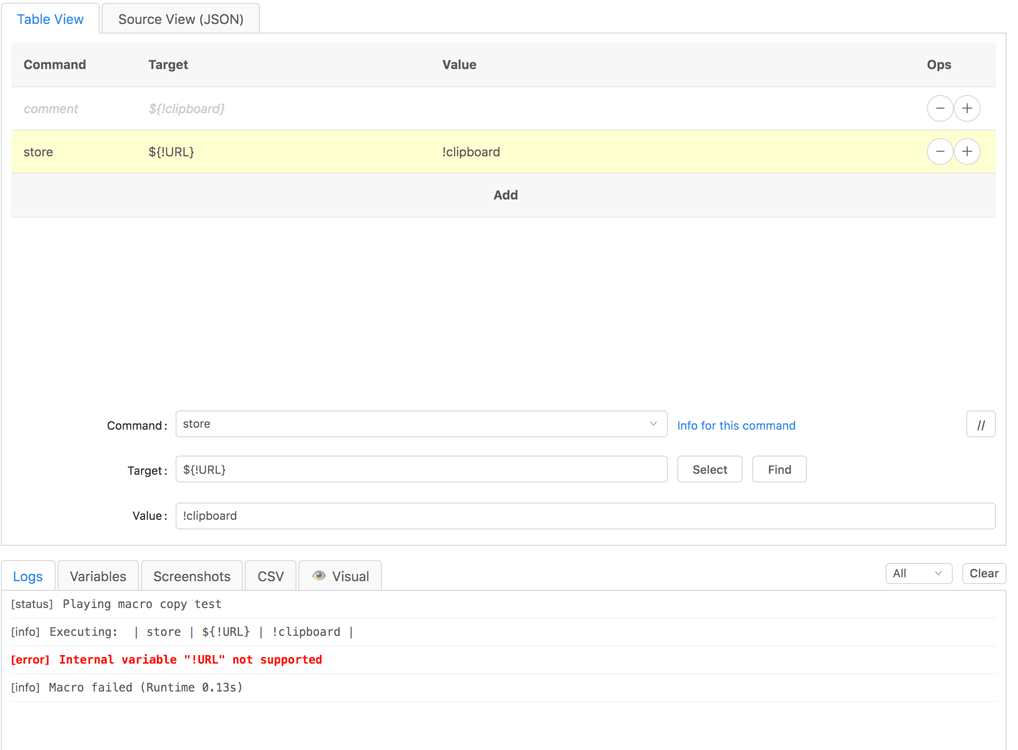Open the All log filter dropdown
This screenshot has height=750, width=1018.
pyautogui.click(x=917, y=573)
